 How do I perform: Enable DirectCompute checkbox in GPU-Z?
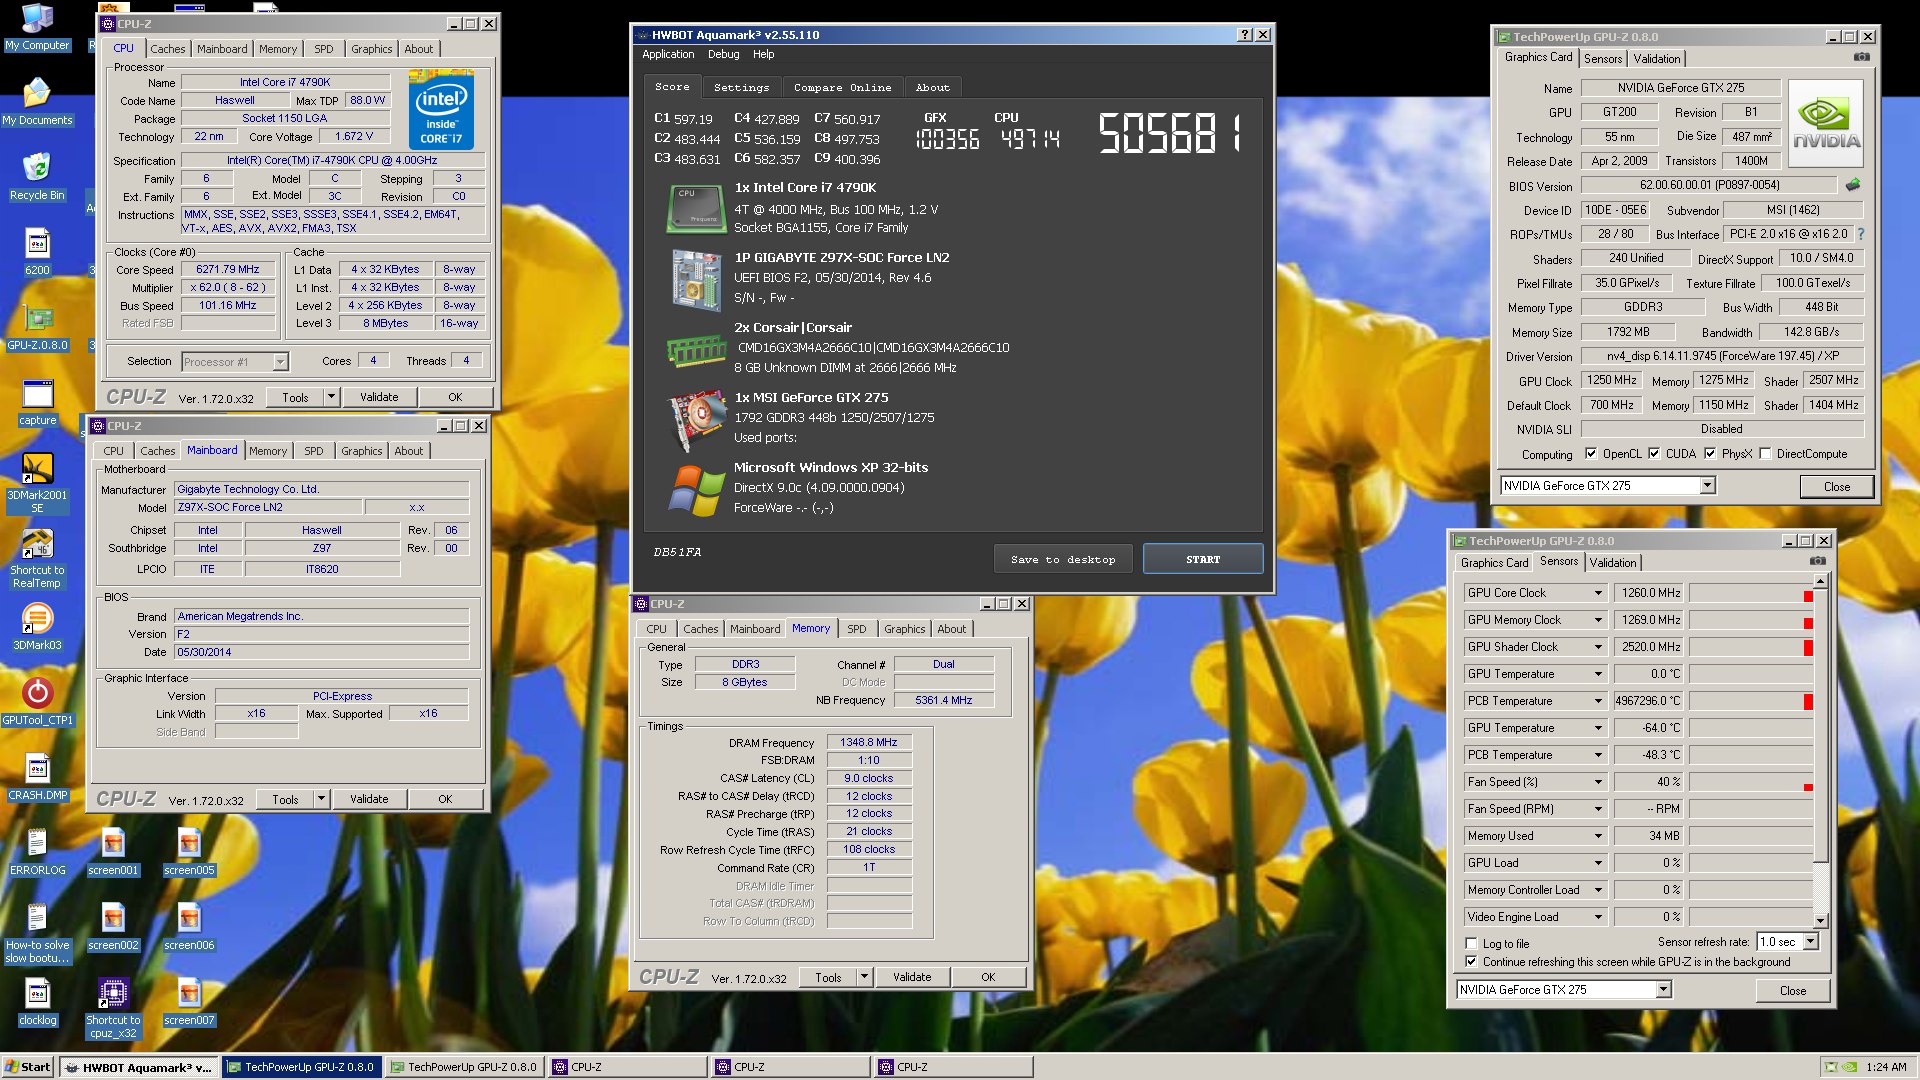pyautogui.click(x=1765, y=453)
